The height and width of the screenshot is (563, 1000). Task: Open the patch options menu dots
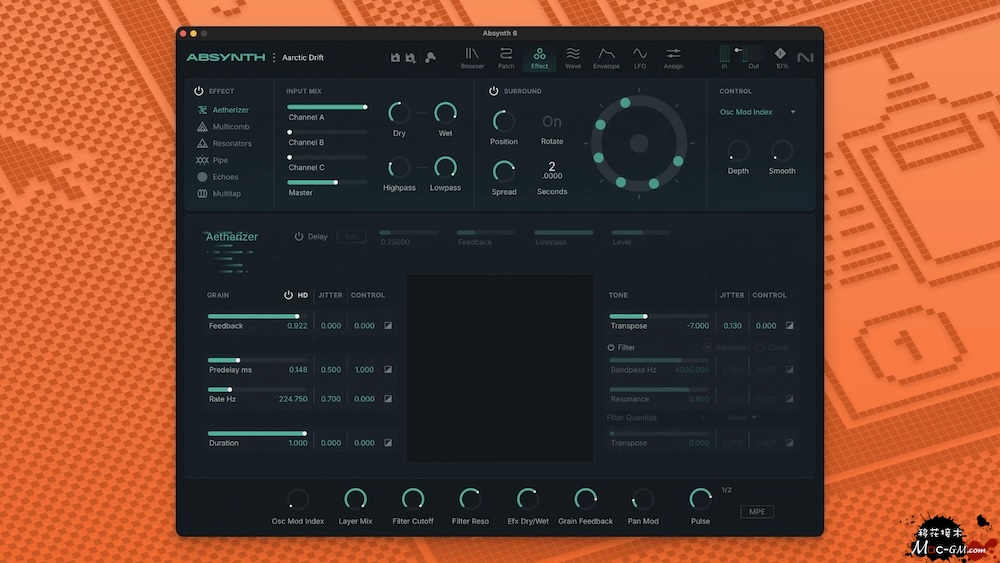point(274,58)
